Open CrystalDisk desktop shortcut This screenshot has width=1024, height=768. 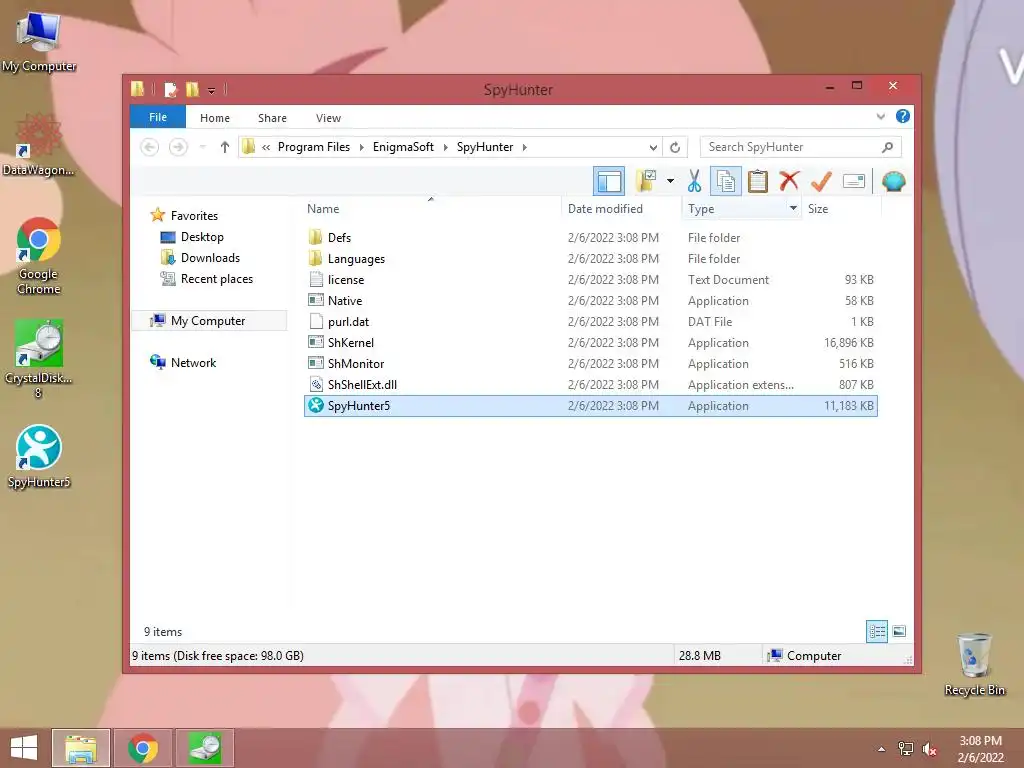point(39,359)
